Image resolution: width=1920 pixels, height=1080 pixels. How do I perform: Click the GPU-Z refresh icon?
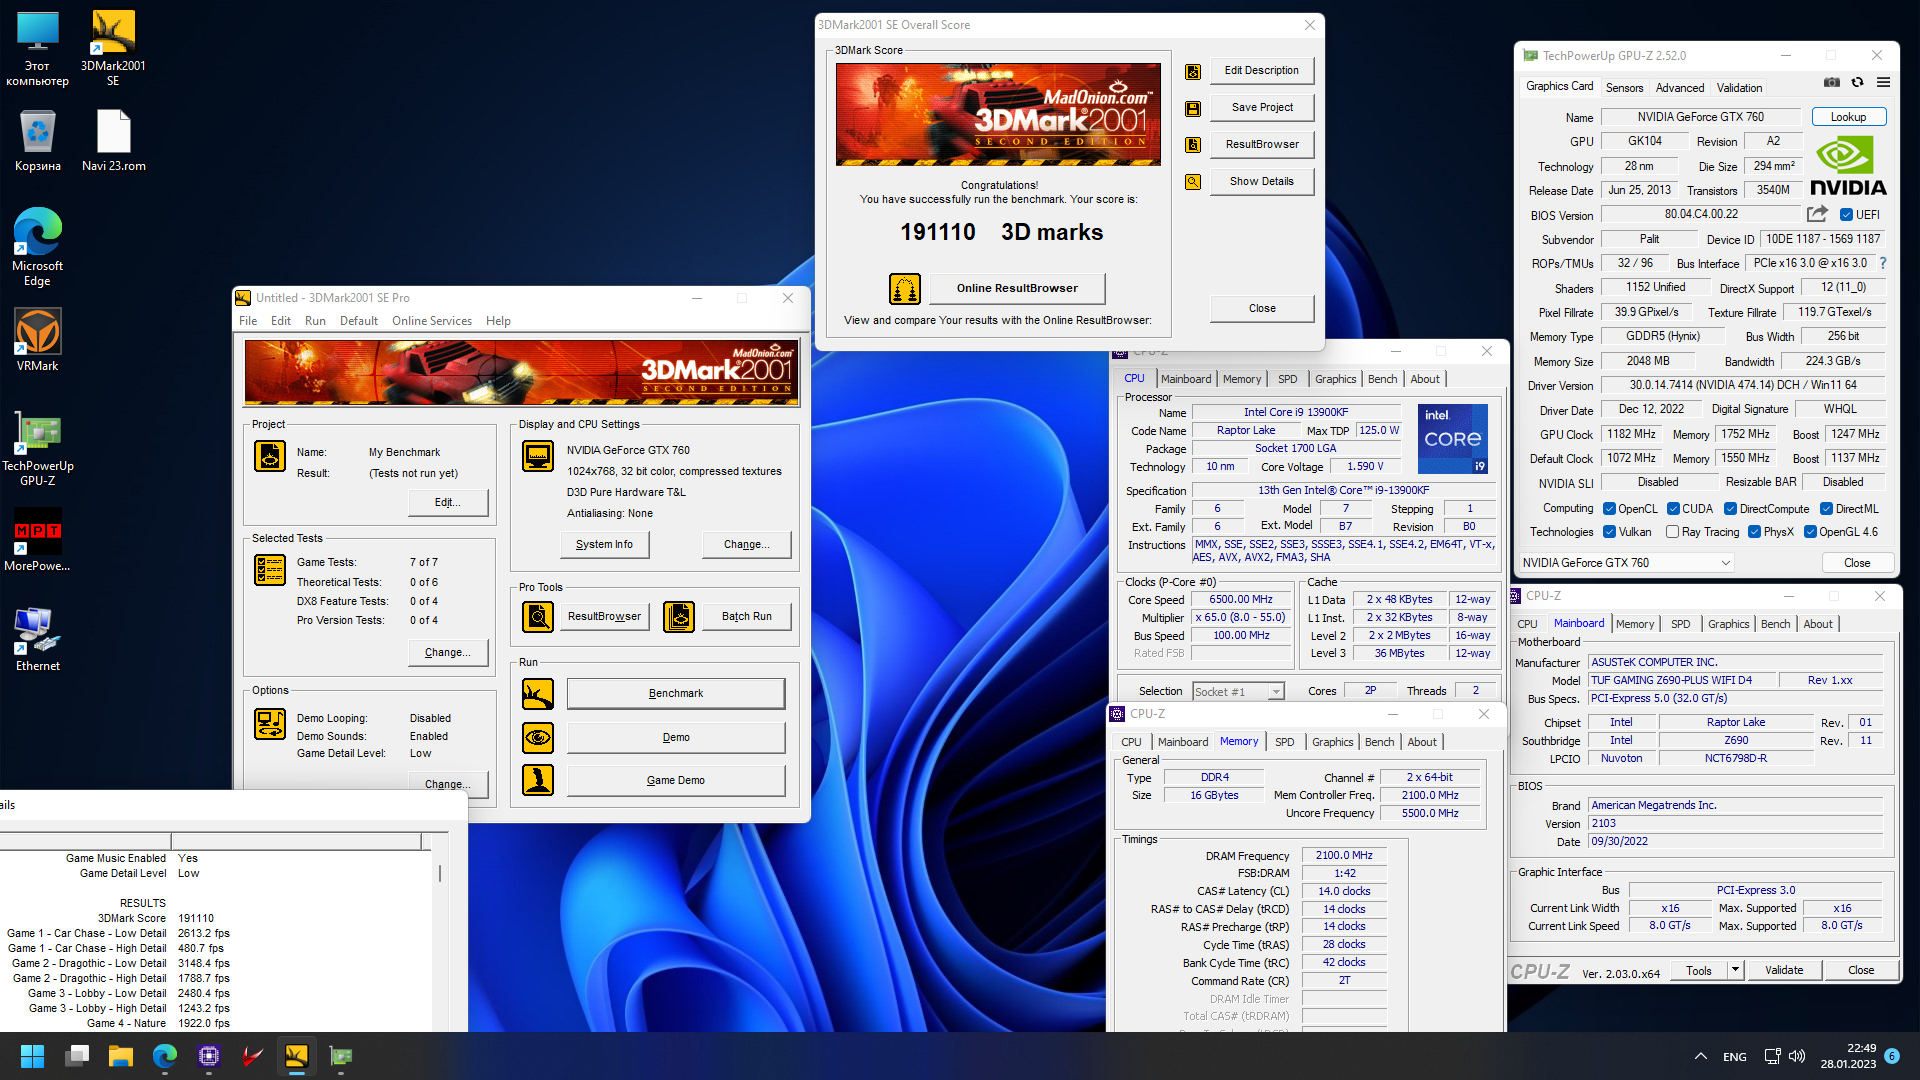tap(1858, 83)
